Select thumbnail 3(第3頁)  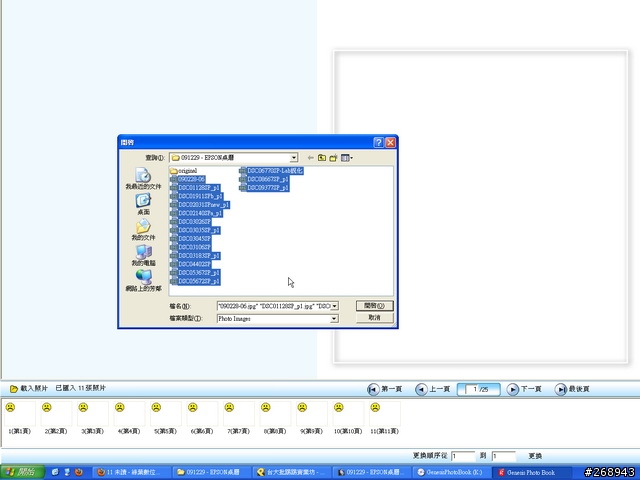click(x=93, y=417)
